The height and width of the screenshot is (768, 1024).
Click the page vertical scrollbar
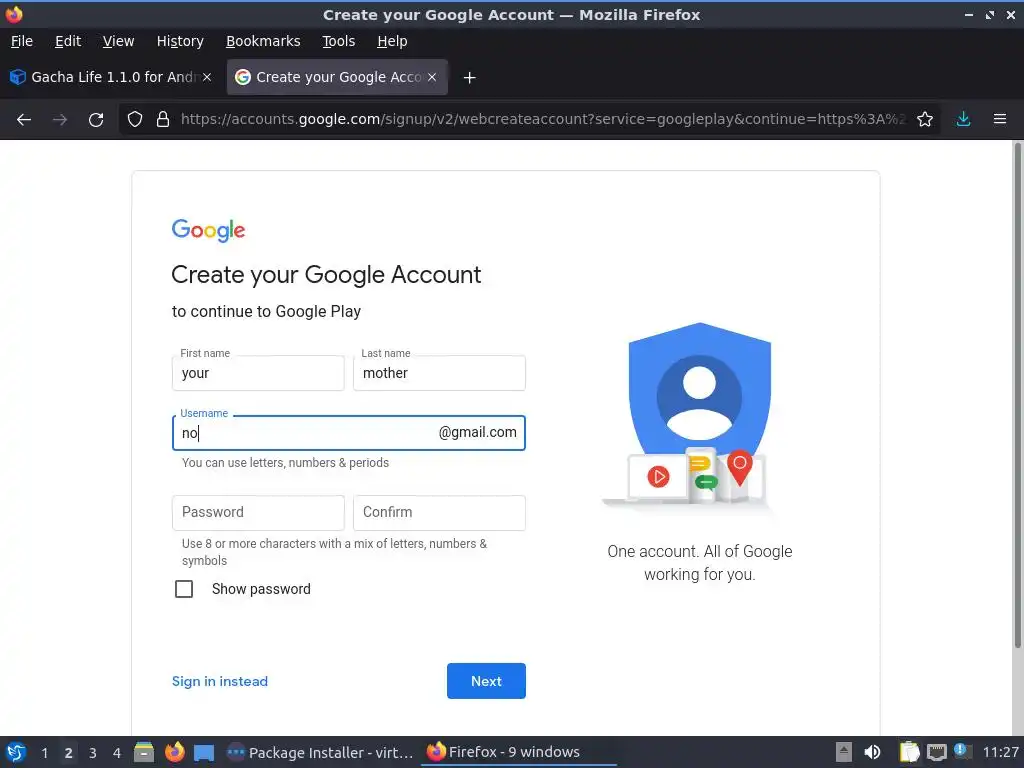[x=1017, y=395]
